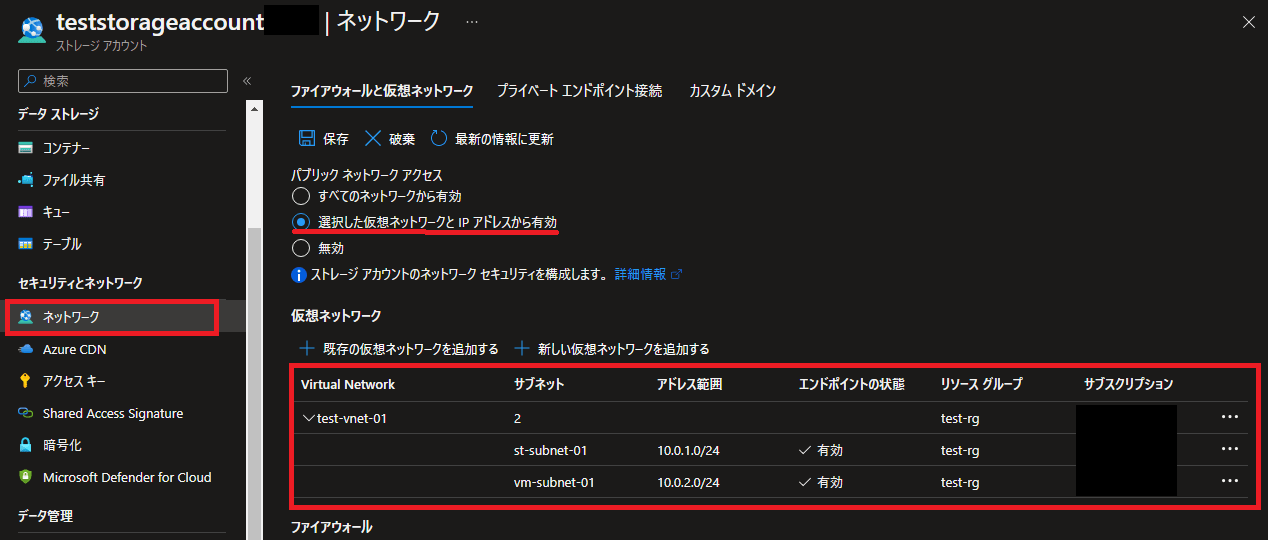Click 最新の情報に更新 label
The image size is (1268, 540).
coord(504,139)
